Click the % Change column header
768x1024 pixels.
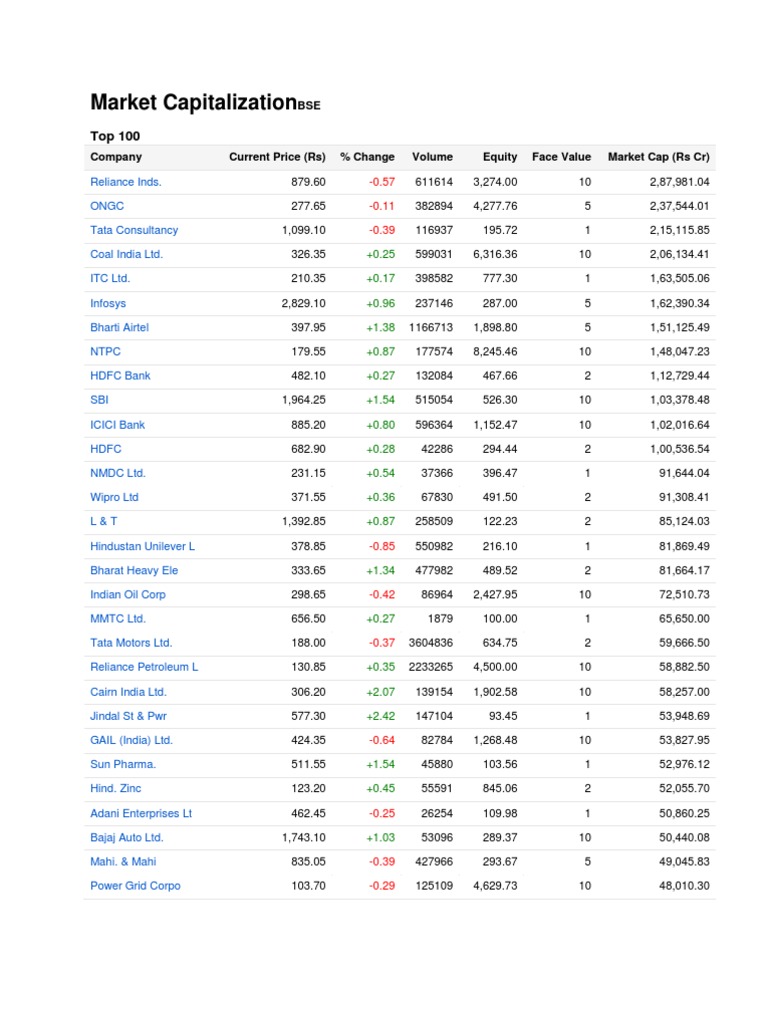[x=367, y=157]
